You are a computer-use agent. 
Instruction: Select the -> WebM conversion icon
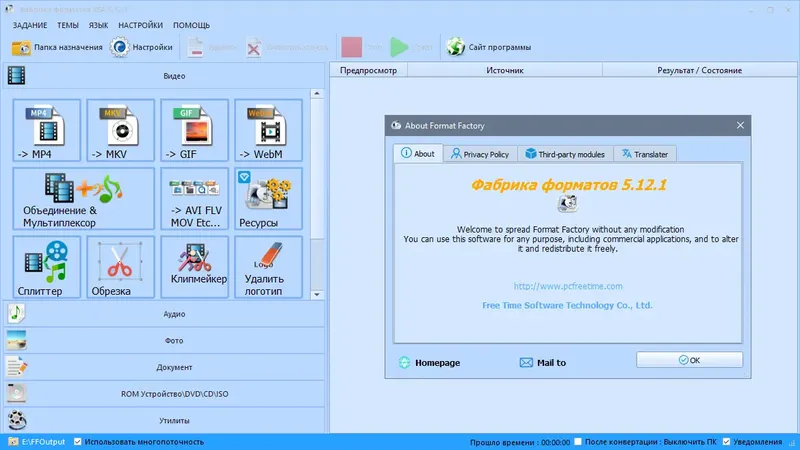coord(268,130)
